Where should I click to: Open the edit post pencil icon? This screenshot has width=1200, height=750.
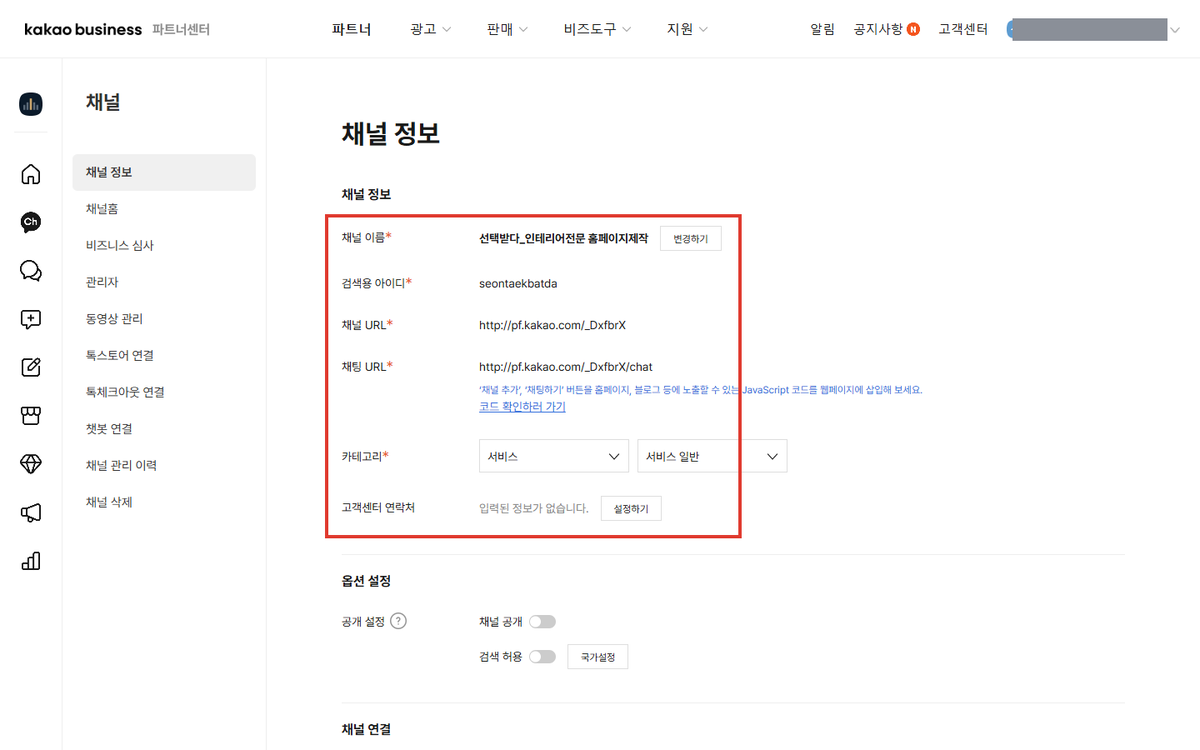click(30, 367)
